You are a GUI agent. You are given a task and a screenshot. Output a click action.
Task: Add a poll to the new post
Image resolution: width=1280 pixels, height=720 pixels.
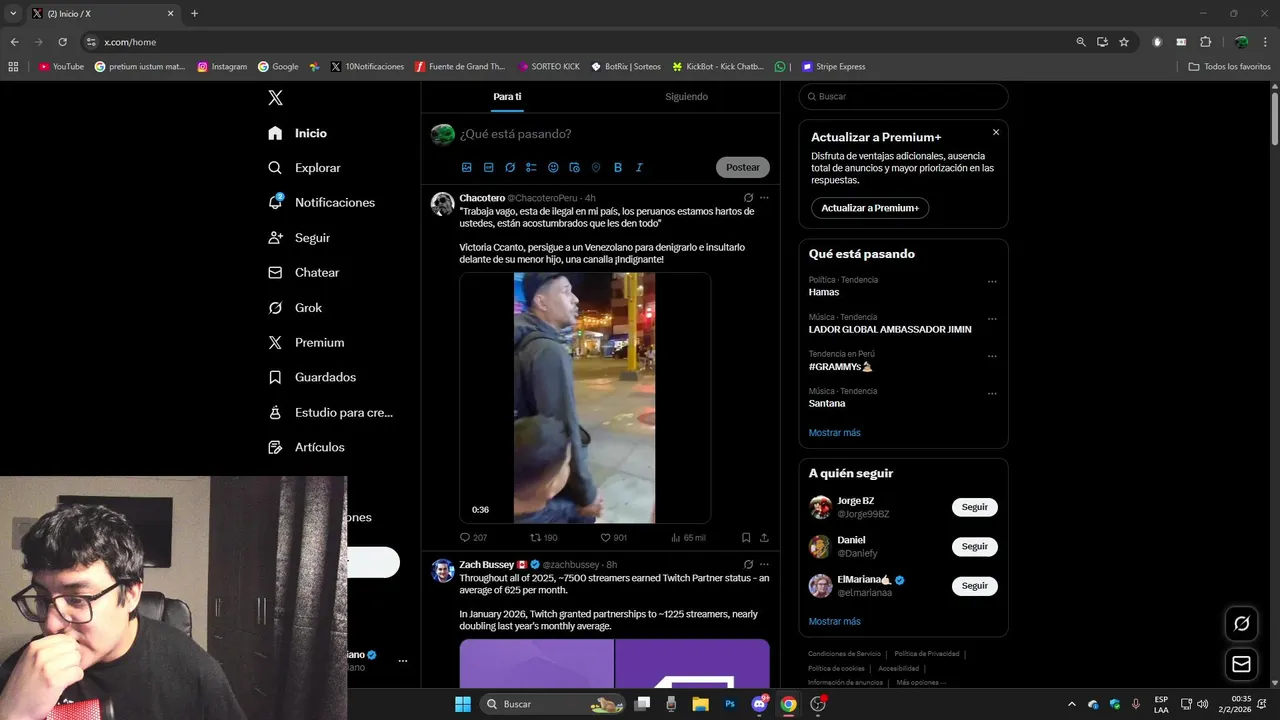point(531,167)
